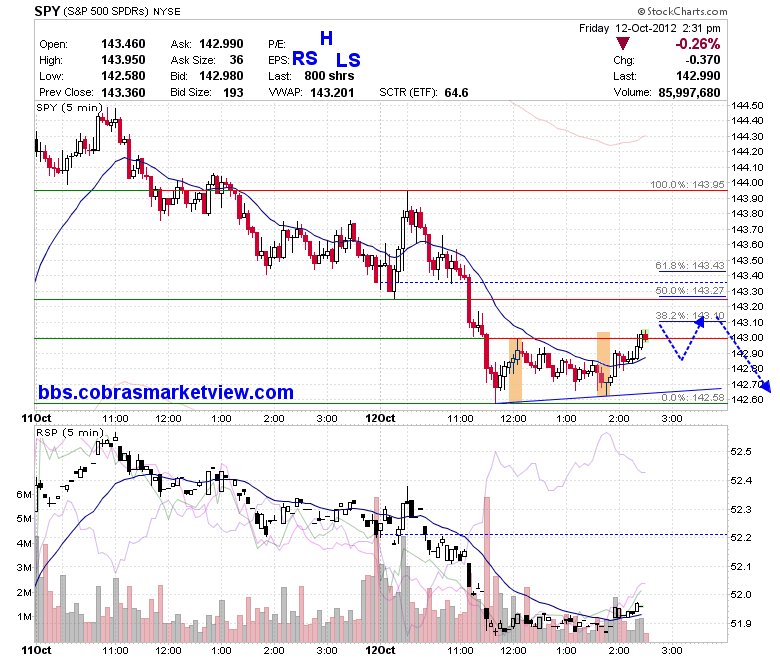Click the 52.2 RSP axis label
Image resolution: width=780 pixels, height=659 pixels.
[x=741, y=538]
